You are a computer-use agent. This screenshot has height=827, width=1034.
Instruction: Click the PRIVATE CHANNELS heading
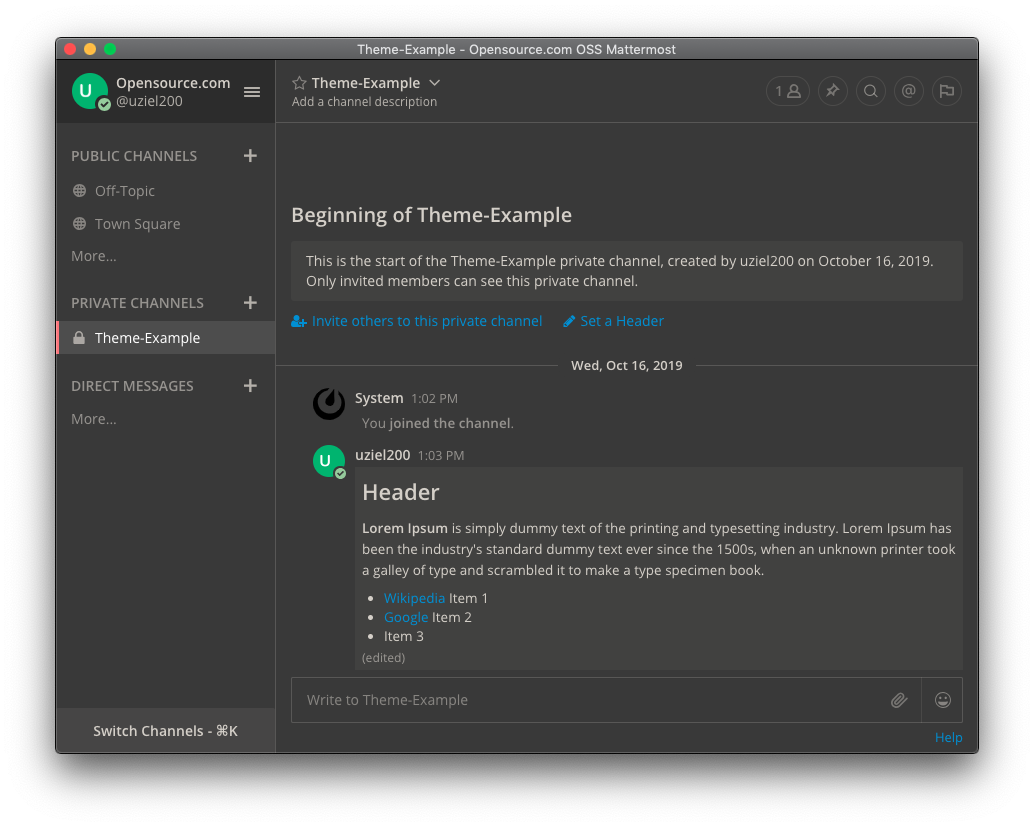(x=137, y=303)
